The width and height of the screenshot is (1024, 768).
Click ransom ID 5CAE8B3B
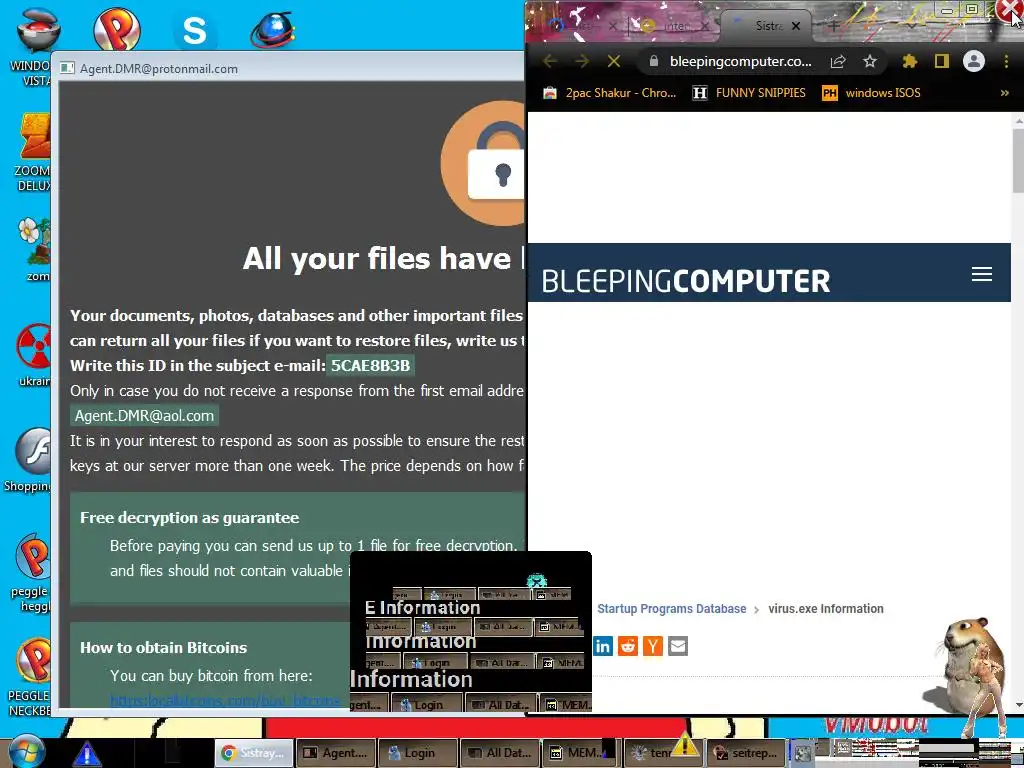[x=370, y=366]
